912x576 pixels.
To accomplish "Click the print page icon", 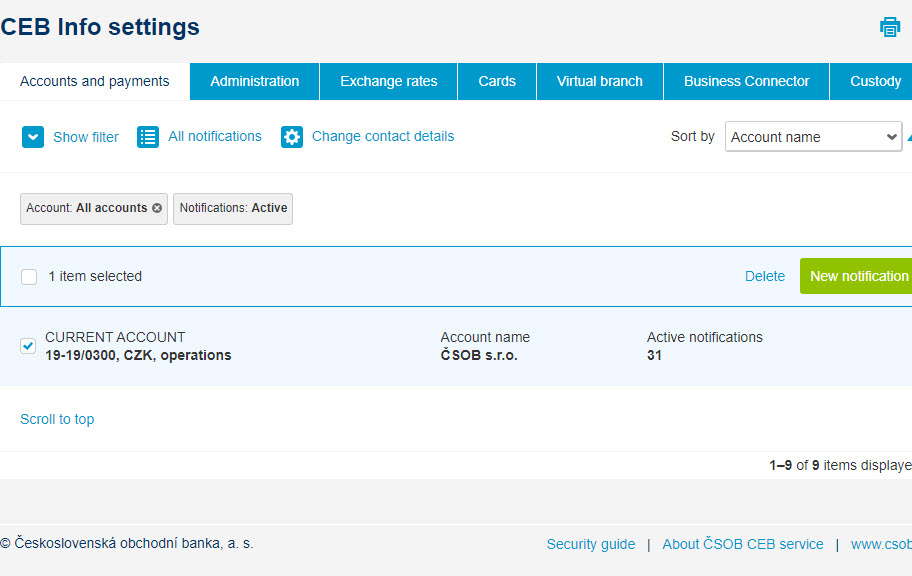I will click(x=890, y=27).
